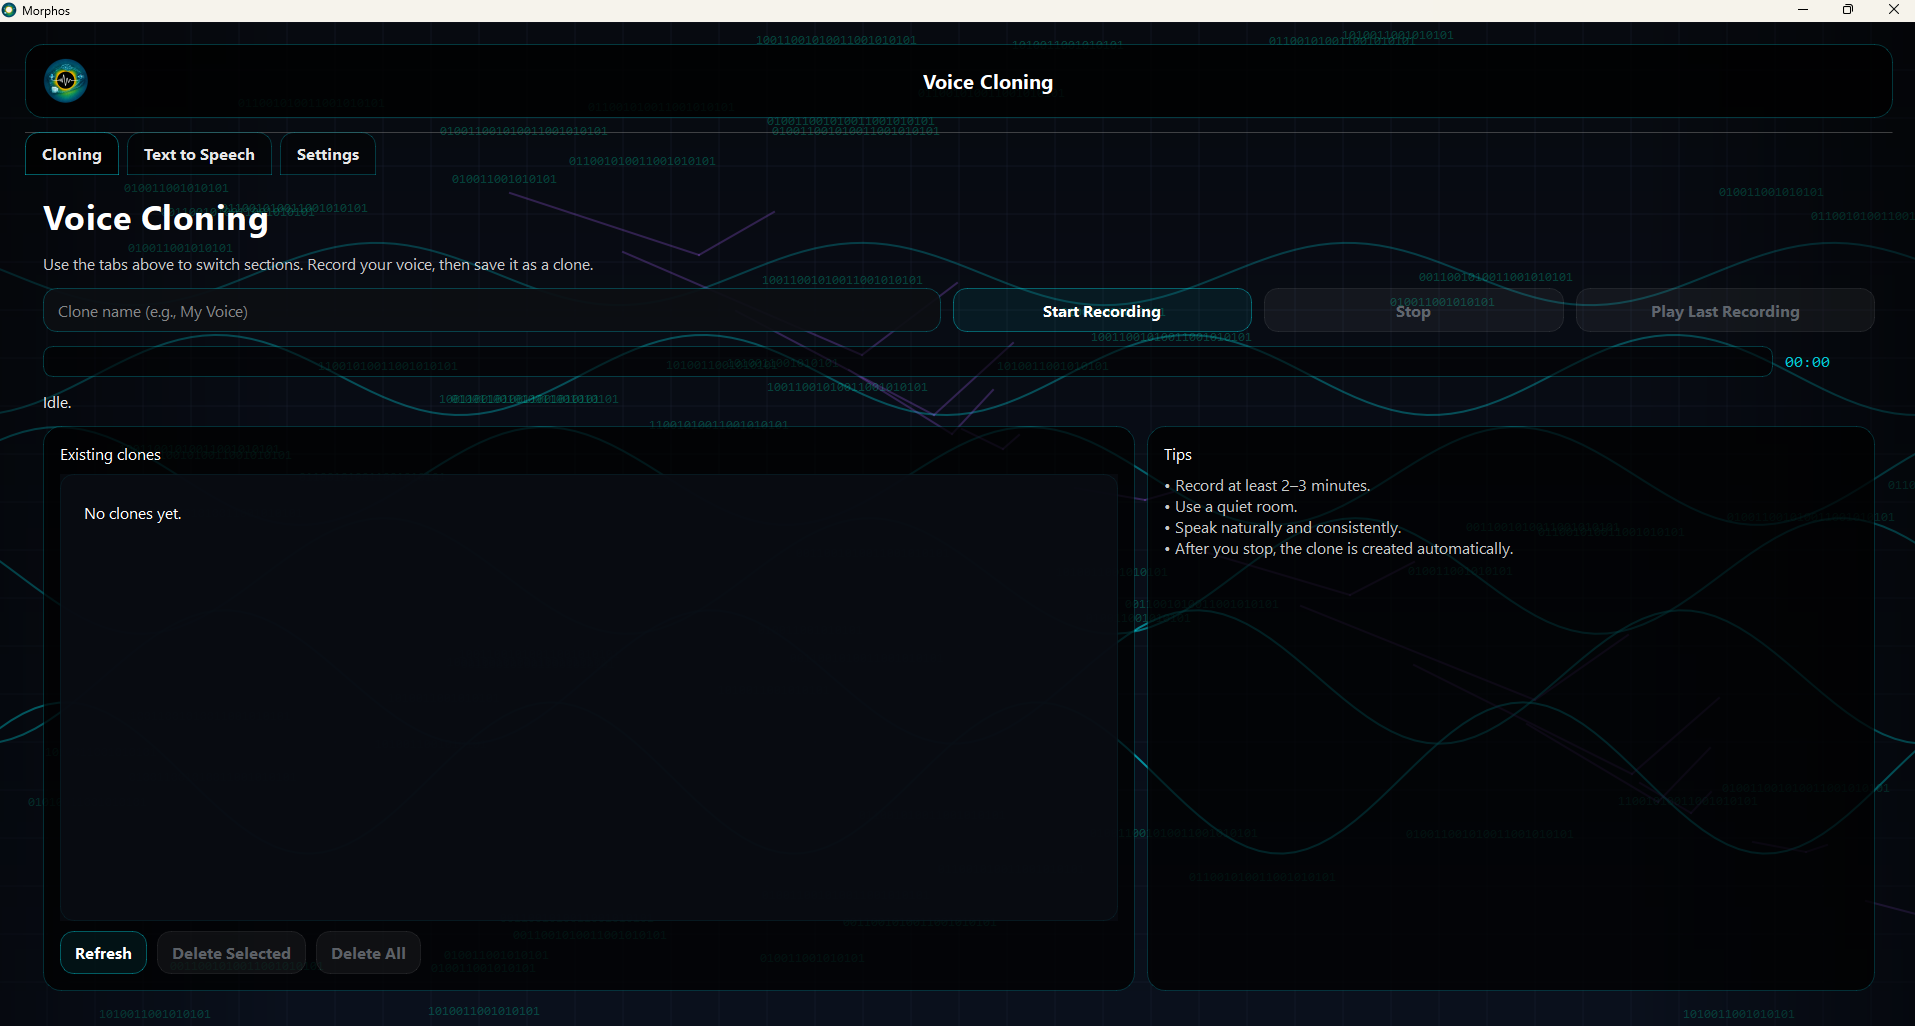Play Last Recording

pyautogui.click(x=1725, y=311)
